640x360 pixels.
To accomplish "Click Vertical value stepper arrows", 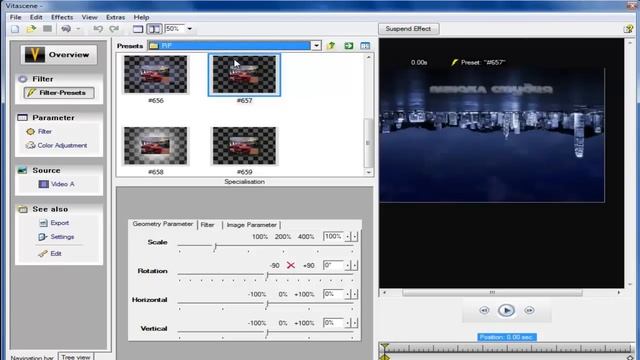I will (x=351, y=323).
